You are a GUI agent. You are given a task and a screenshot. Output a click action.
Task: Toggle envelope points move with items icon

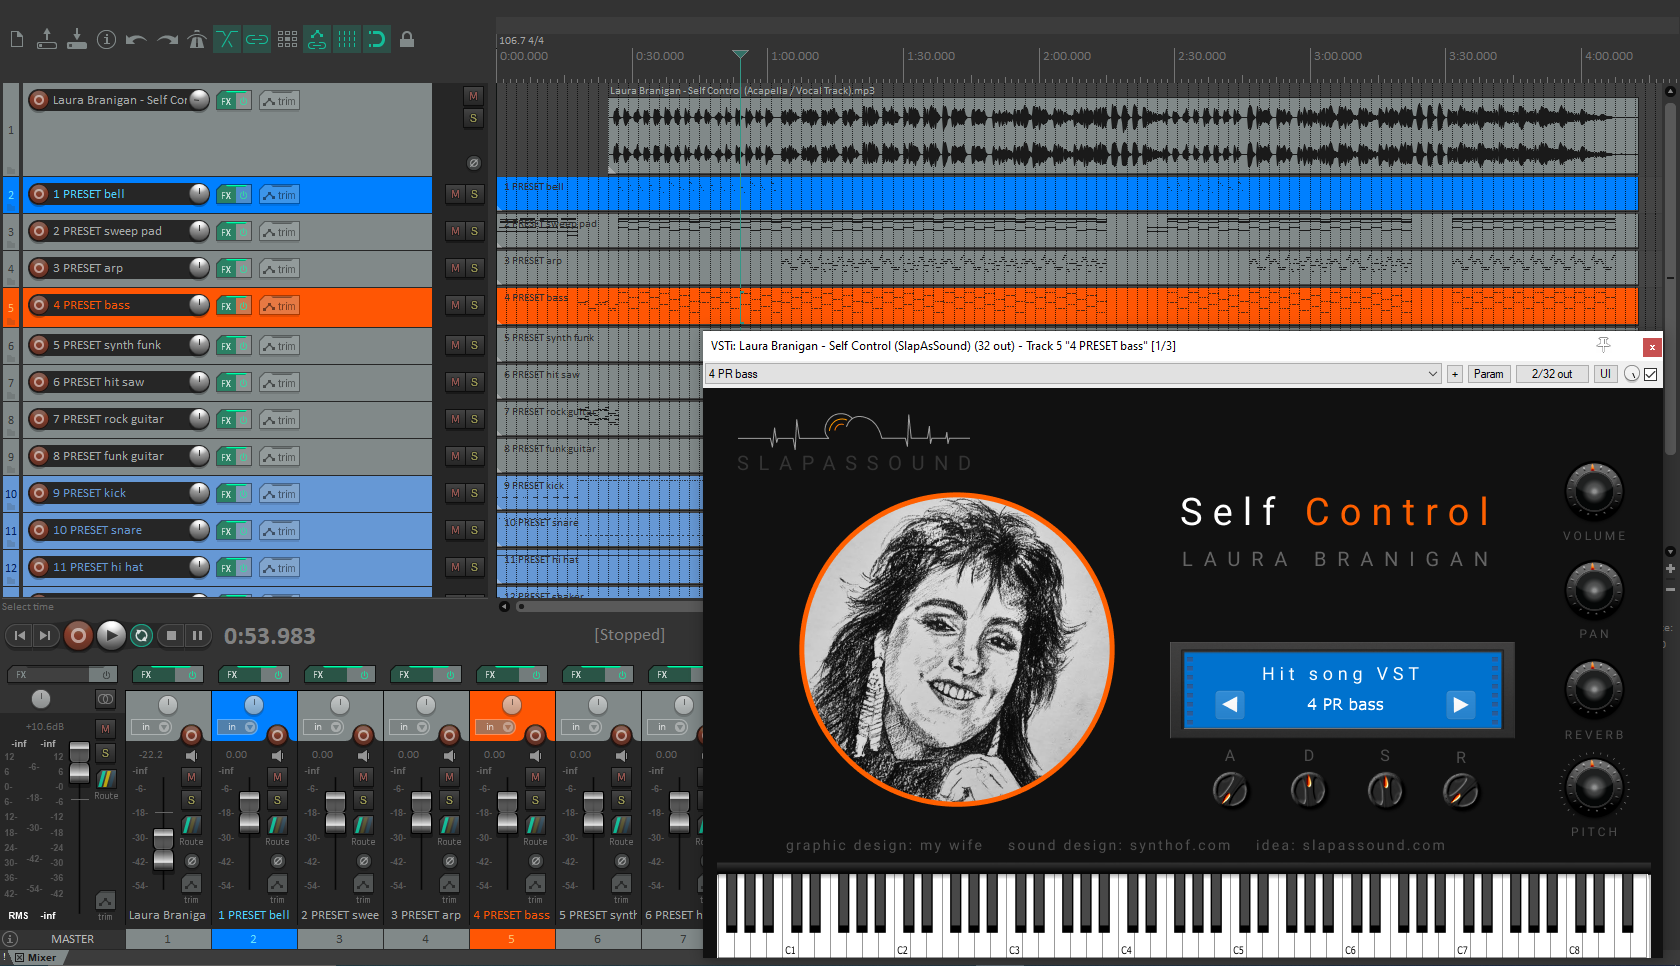tap(317, 39)
